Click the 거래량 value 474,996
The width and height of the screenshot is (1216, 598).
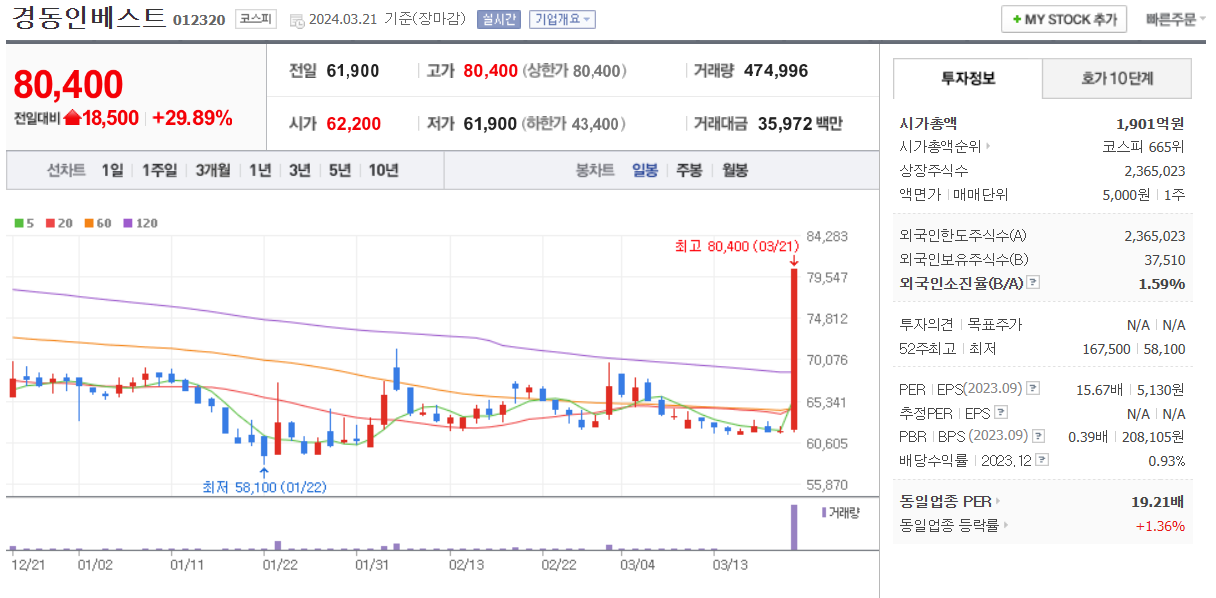[x=776, y=71]
